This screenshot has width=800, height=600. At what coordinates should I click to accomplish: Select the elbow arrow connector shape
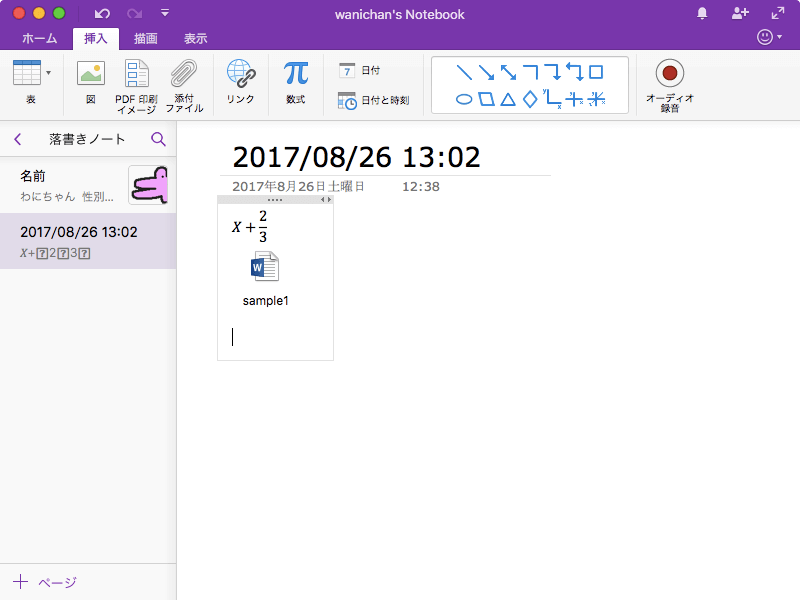(x=553, y=72)
